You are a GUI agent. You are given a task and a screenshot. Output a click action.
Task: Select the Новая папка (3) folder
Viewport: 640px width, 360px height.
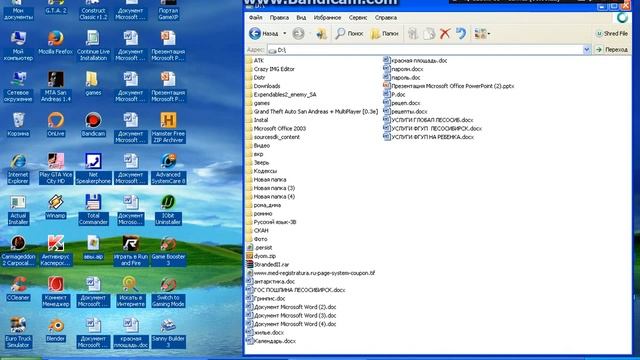tap(270, 188)
